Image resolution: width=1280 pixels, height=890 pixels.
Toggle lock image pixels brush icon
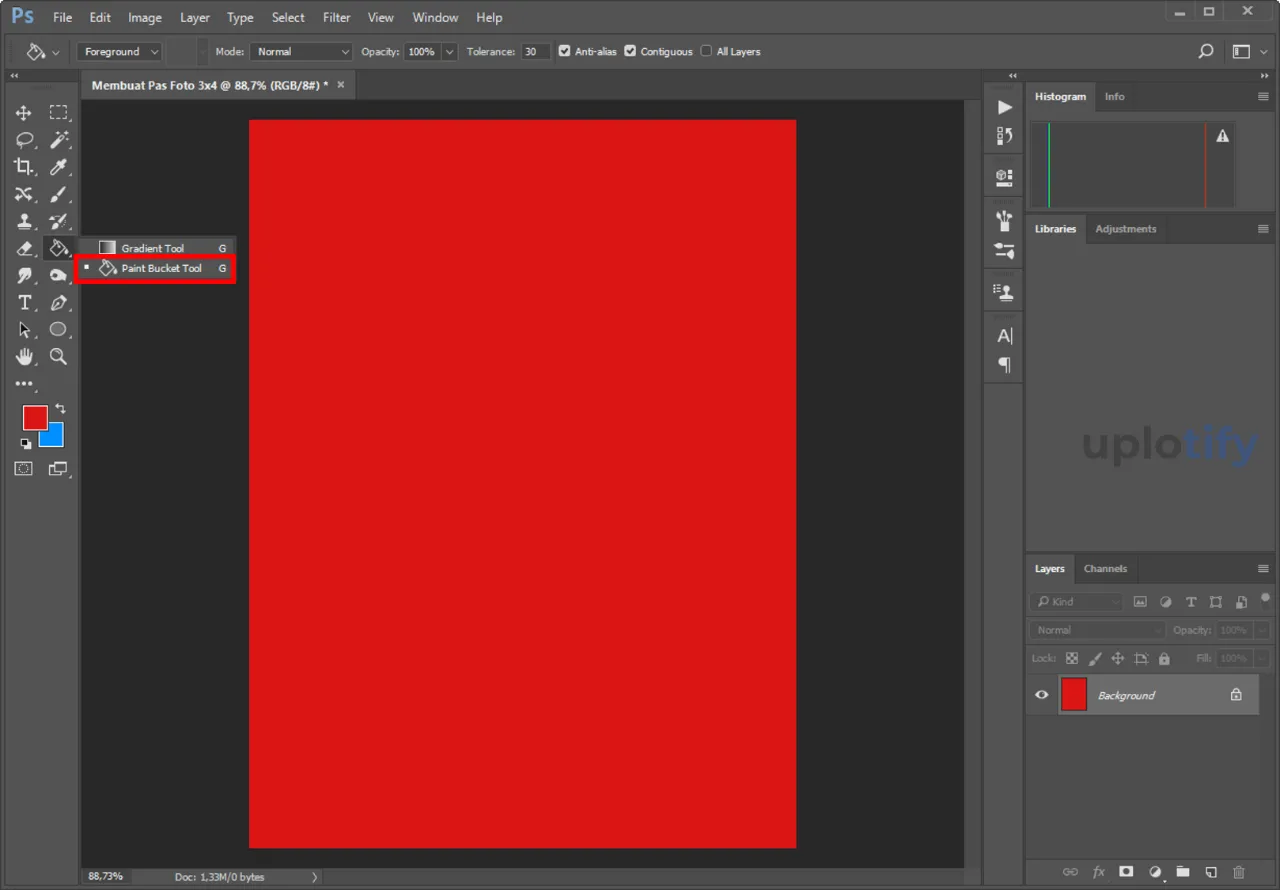click(1095, 658)
